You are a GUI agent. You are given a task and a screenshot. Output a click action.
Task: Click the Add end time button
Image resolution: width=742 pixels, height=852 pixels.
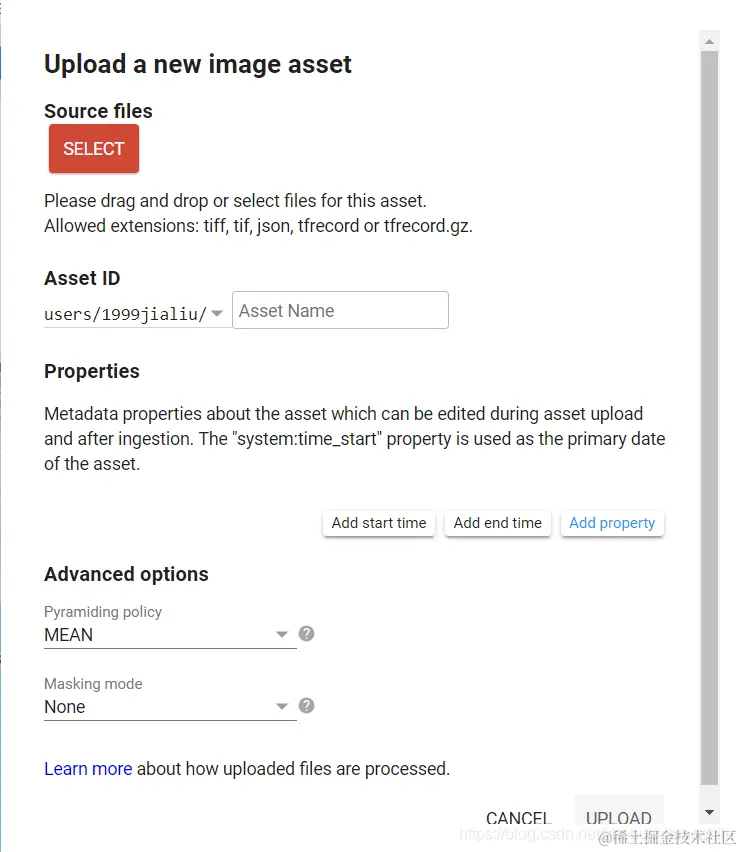(498, 523)
